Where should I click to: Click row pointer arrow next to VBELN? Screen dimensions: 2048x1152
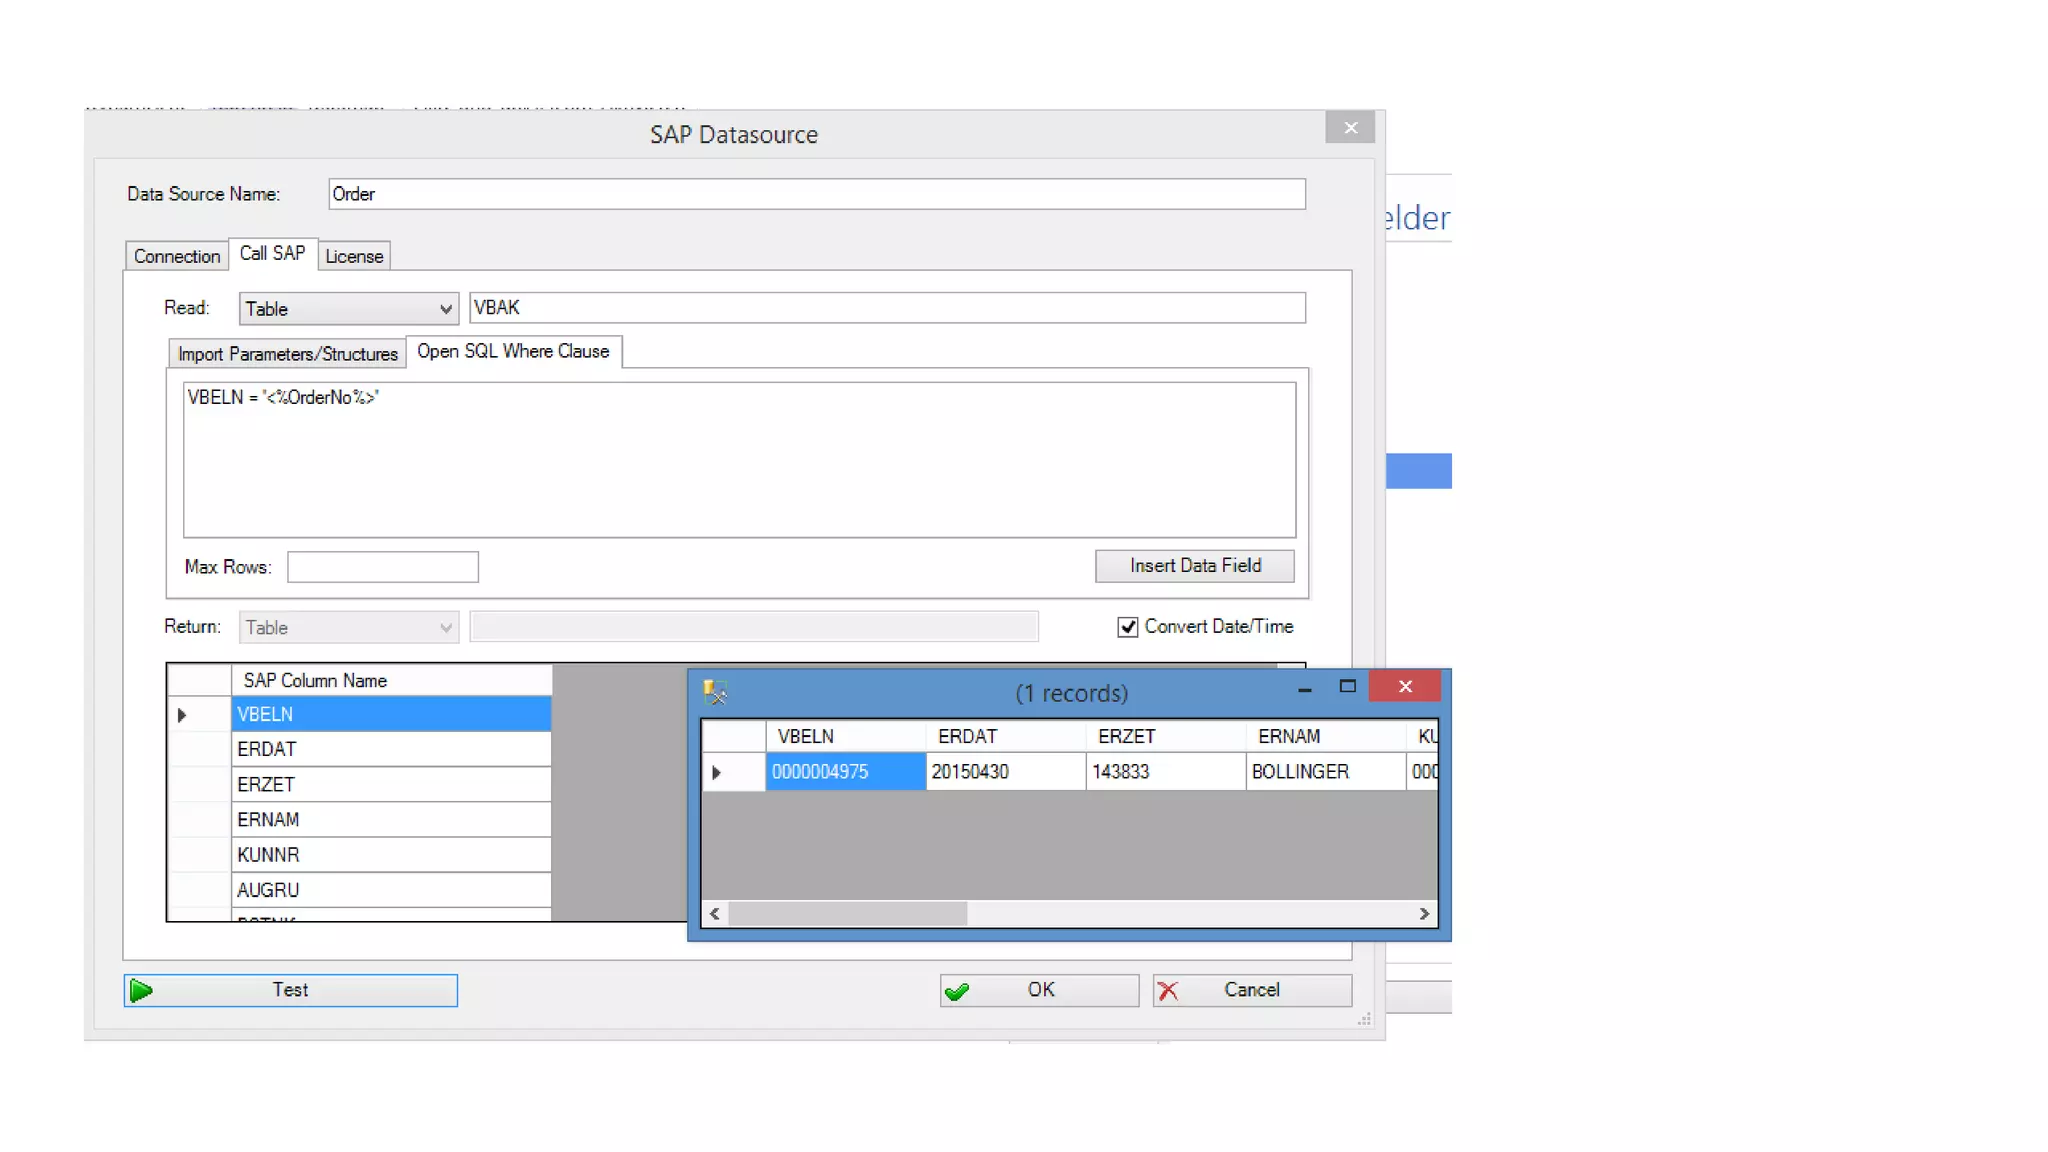(x=182, y=715)
